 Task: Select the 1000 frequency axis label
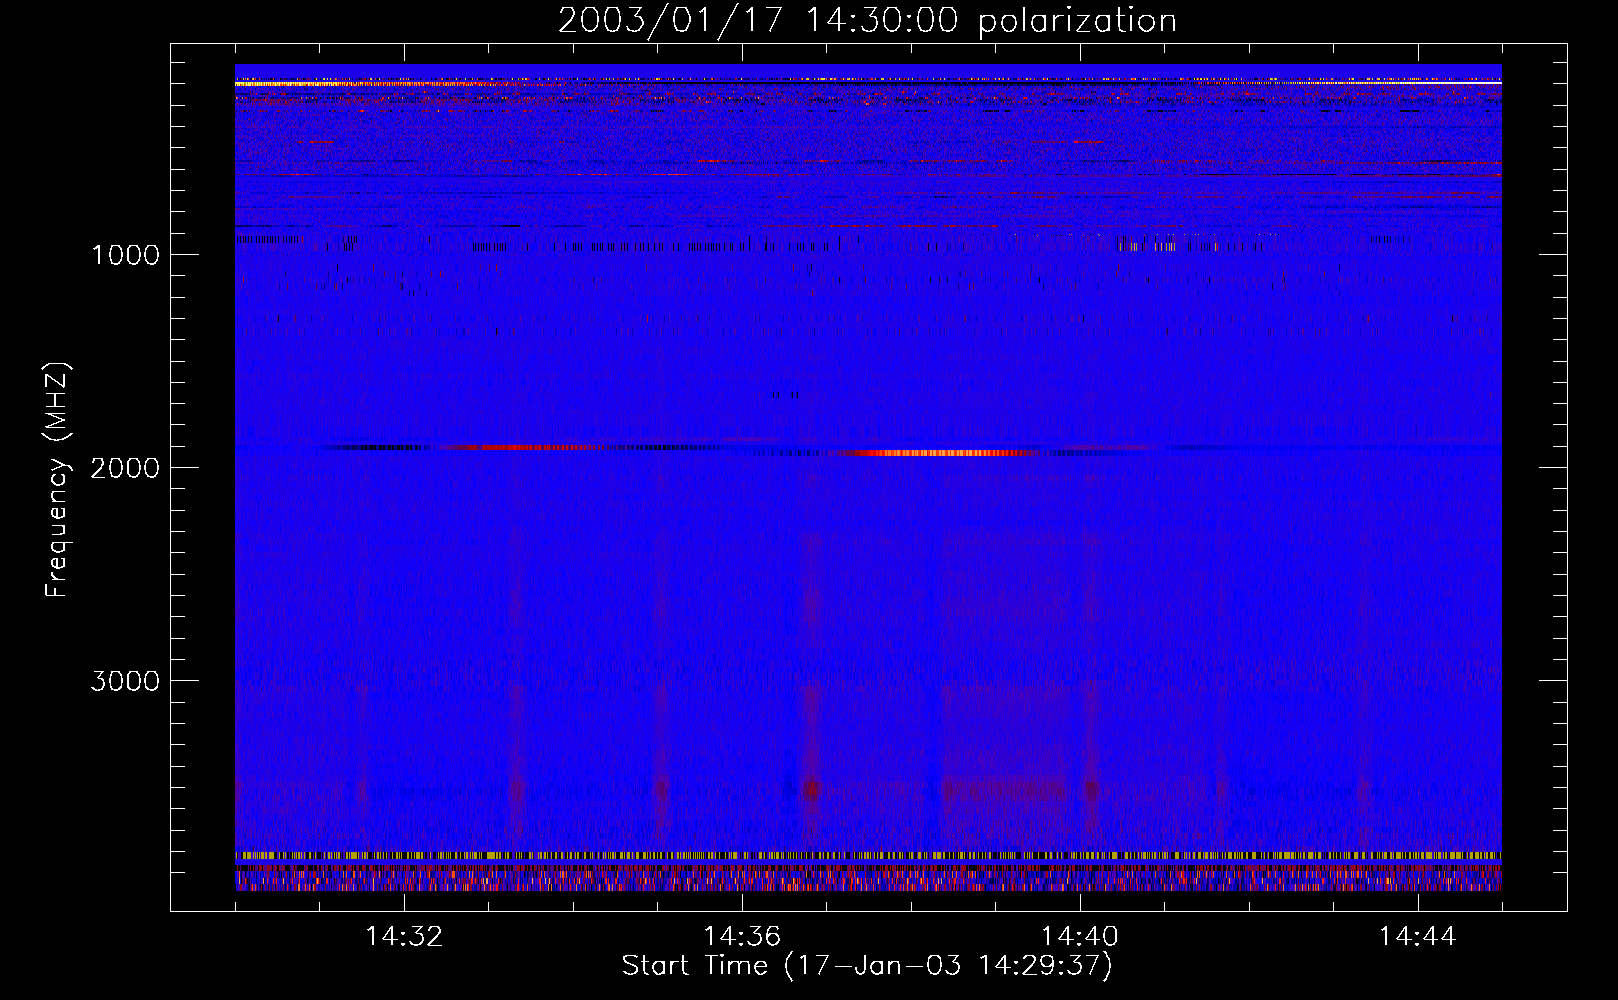pos(125,255)
